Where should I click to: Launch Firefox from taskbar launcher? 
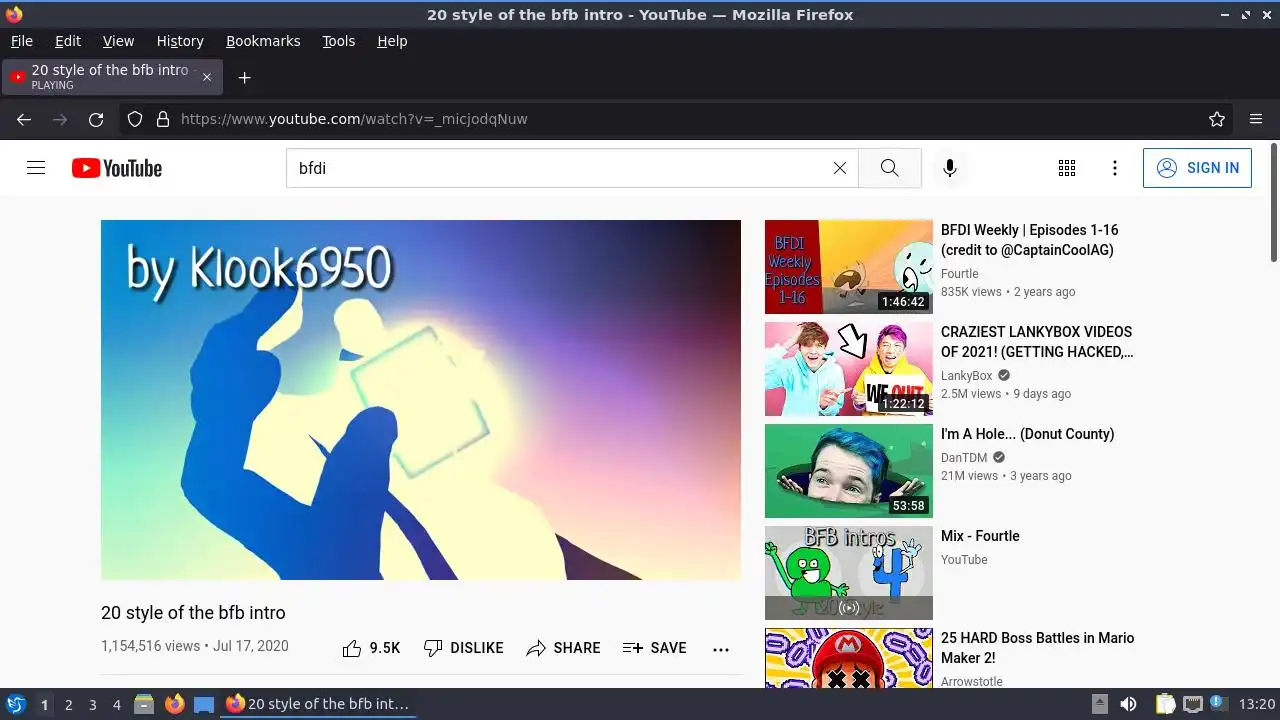click(x=174, y=704)
